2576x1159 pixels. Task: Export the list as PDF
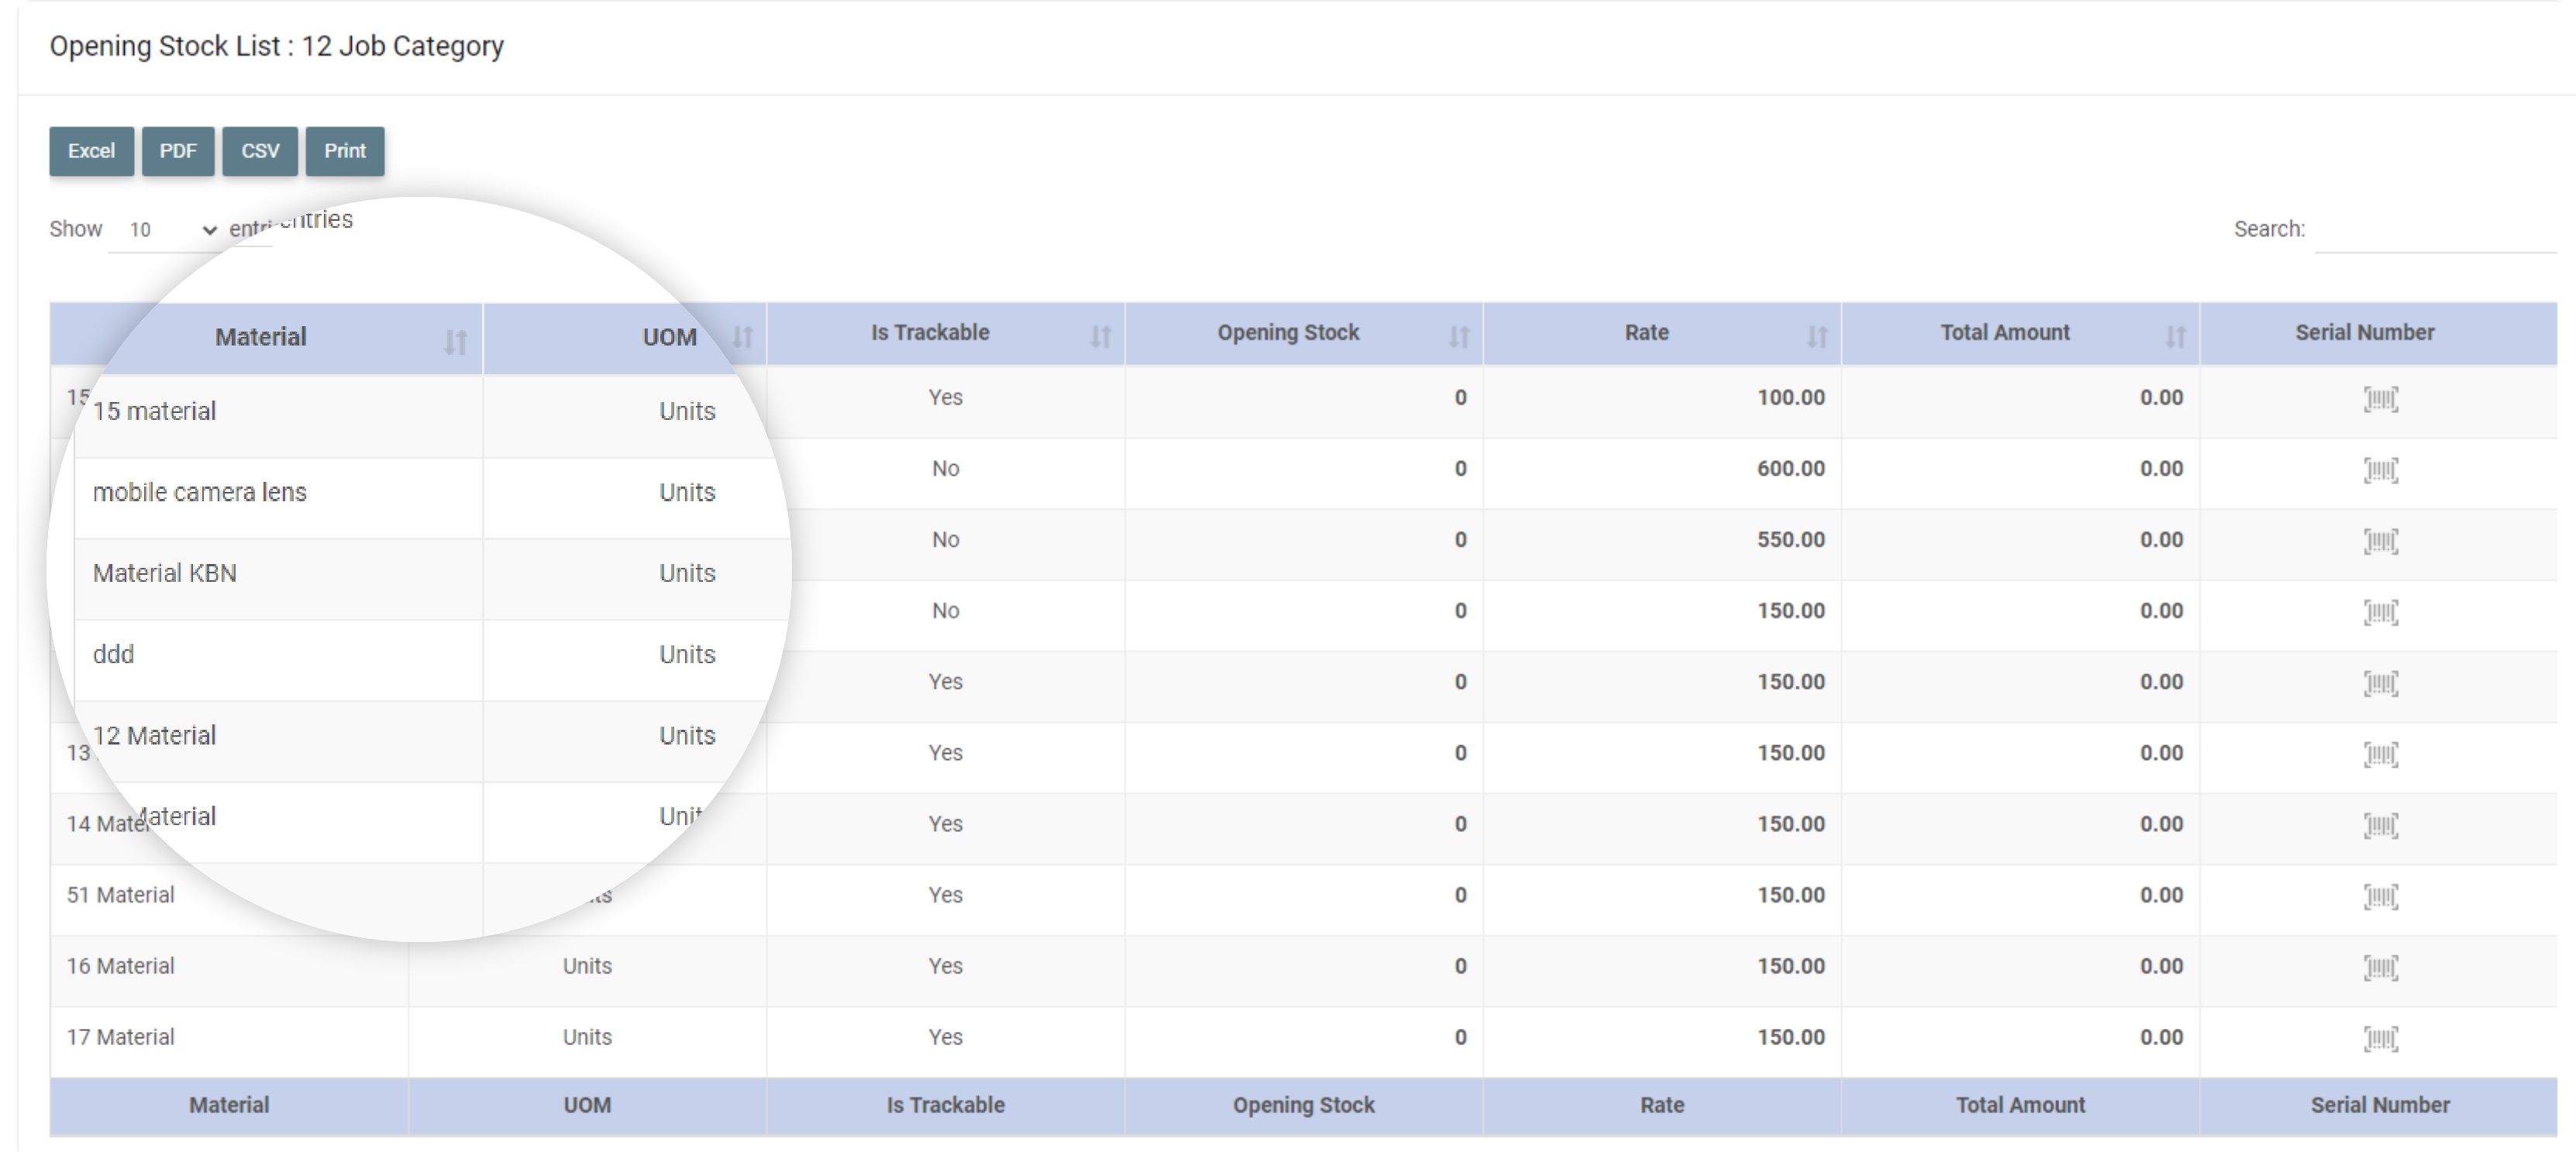coord(178,151)
